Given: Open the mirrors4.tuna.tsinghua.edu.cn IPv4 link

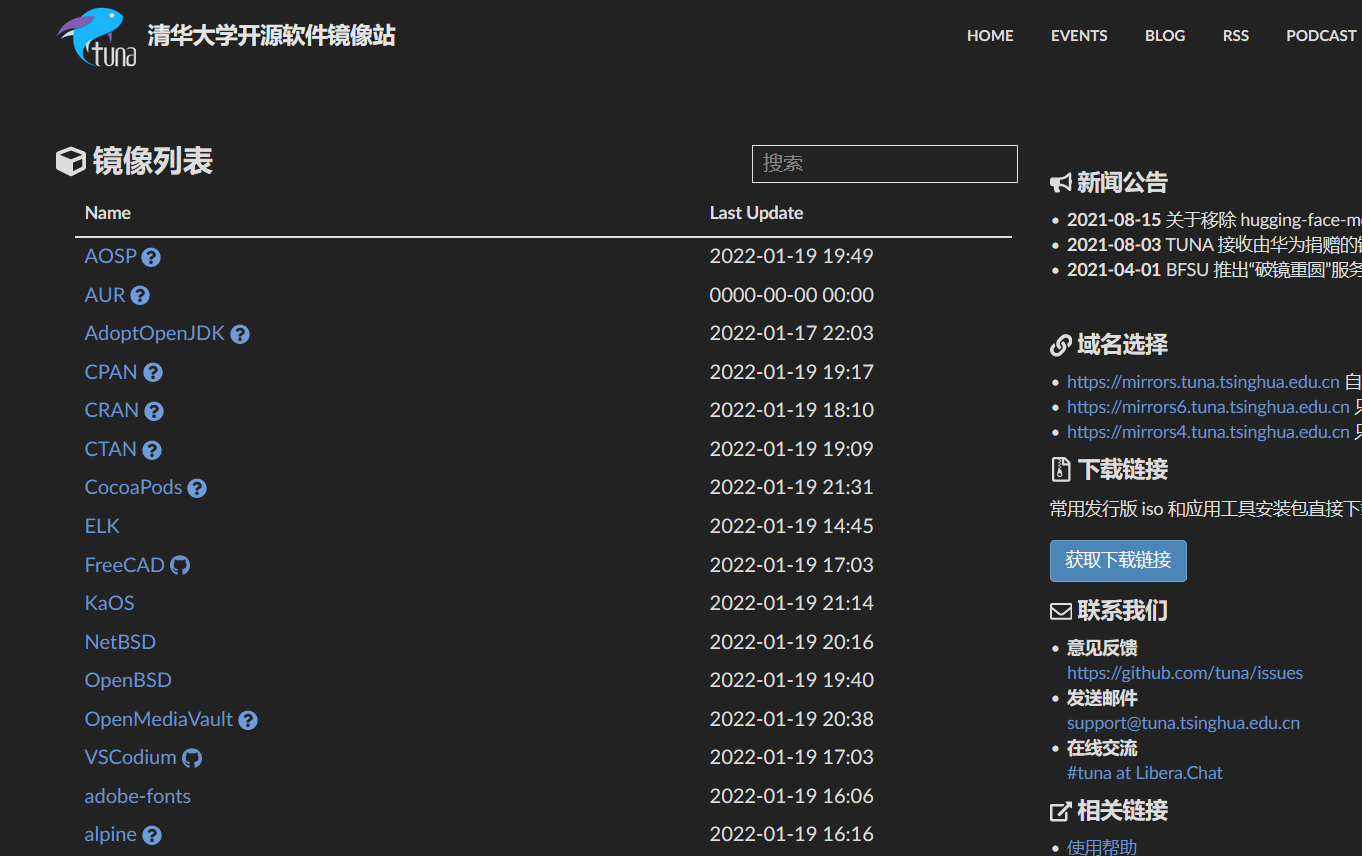Looking at the screenshot, I should point(1208,432).
